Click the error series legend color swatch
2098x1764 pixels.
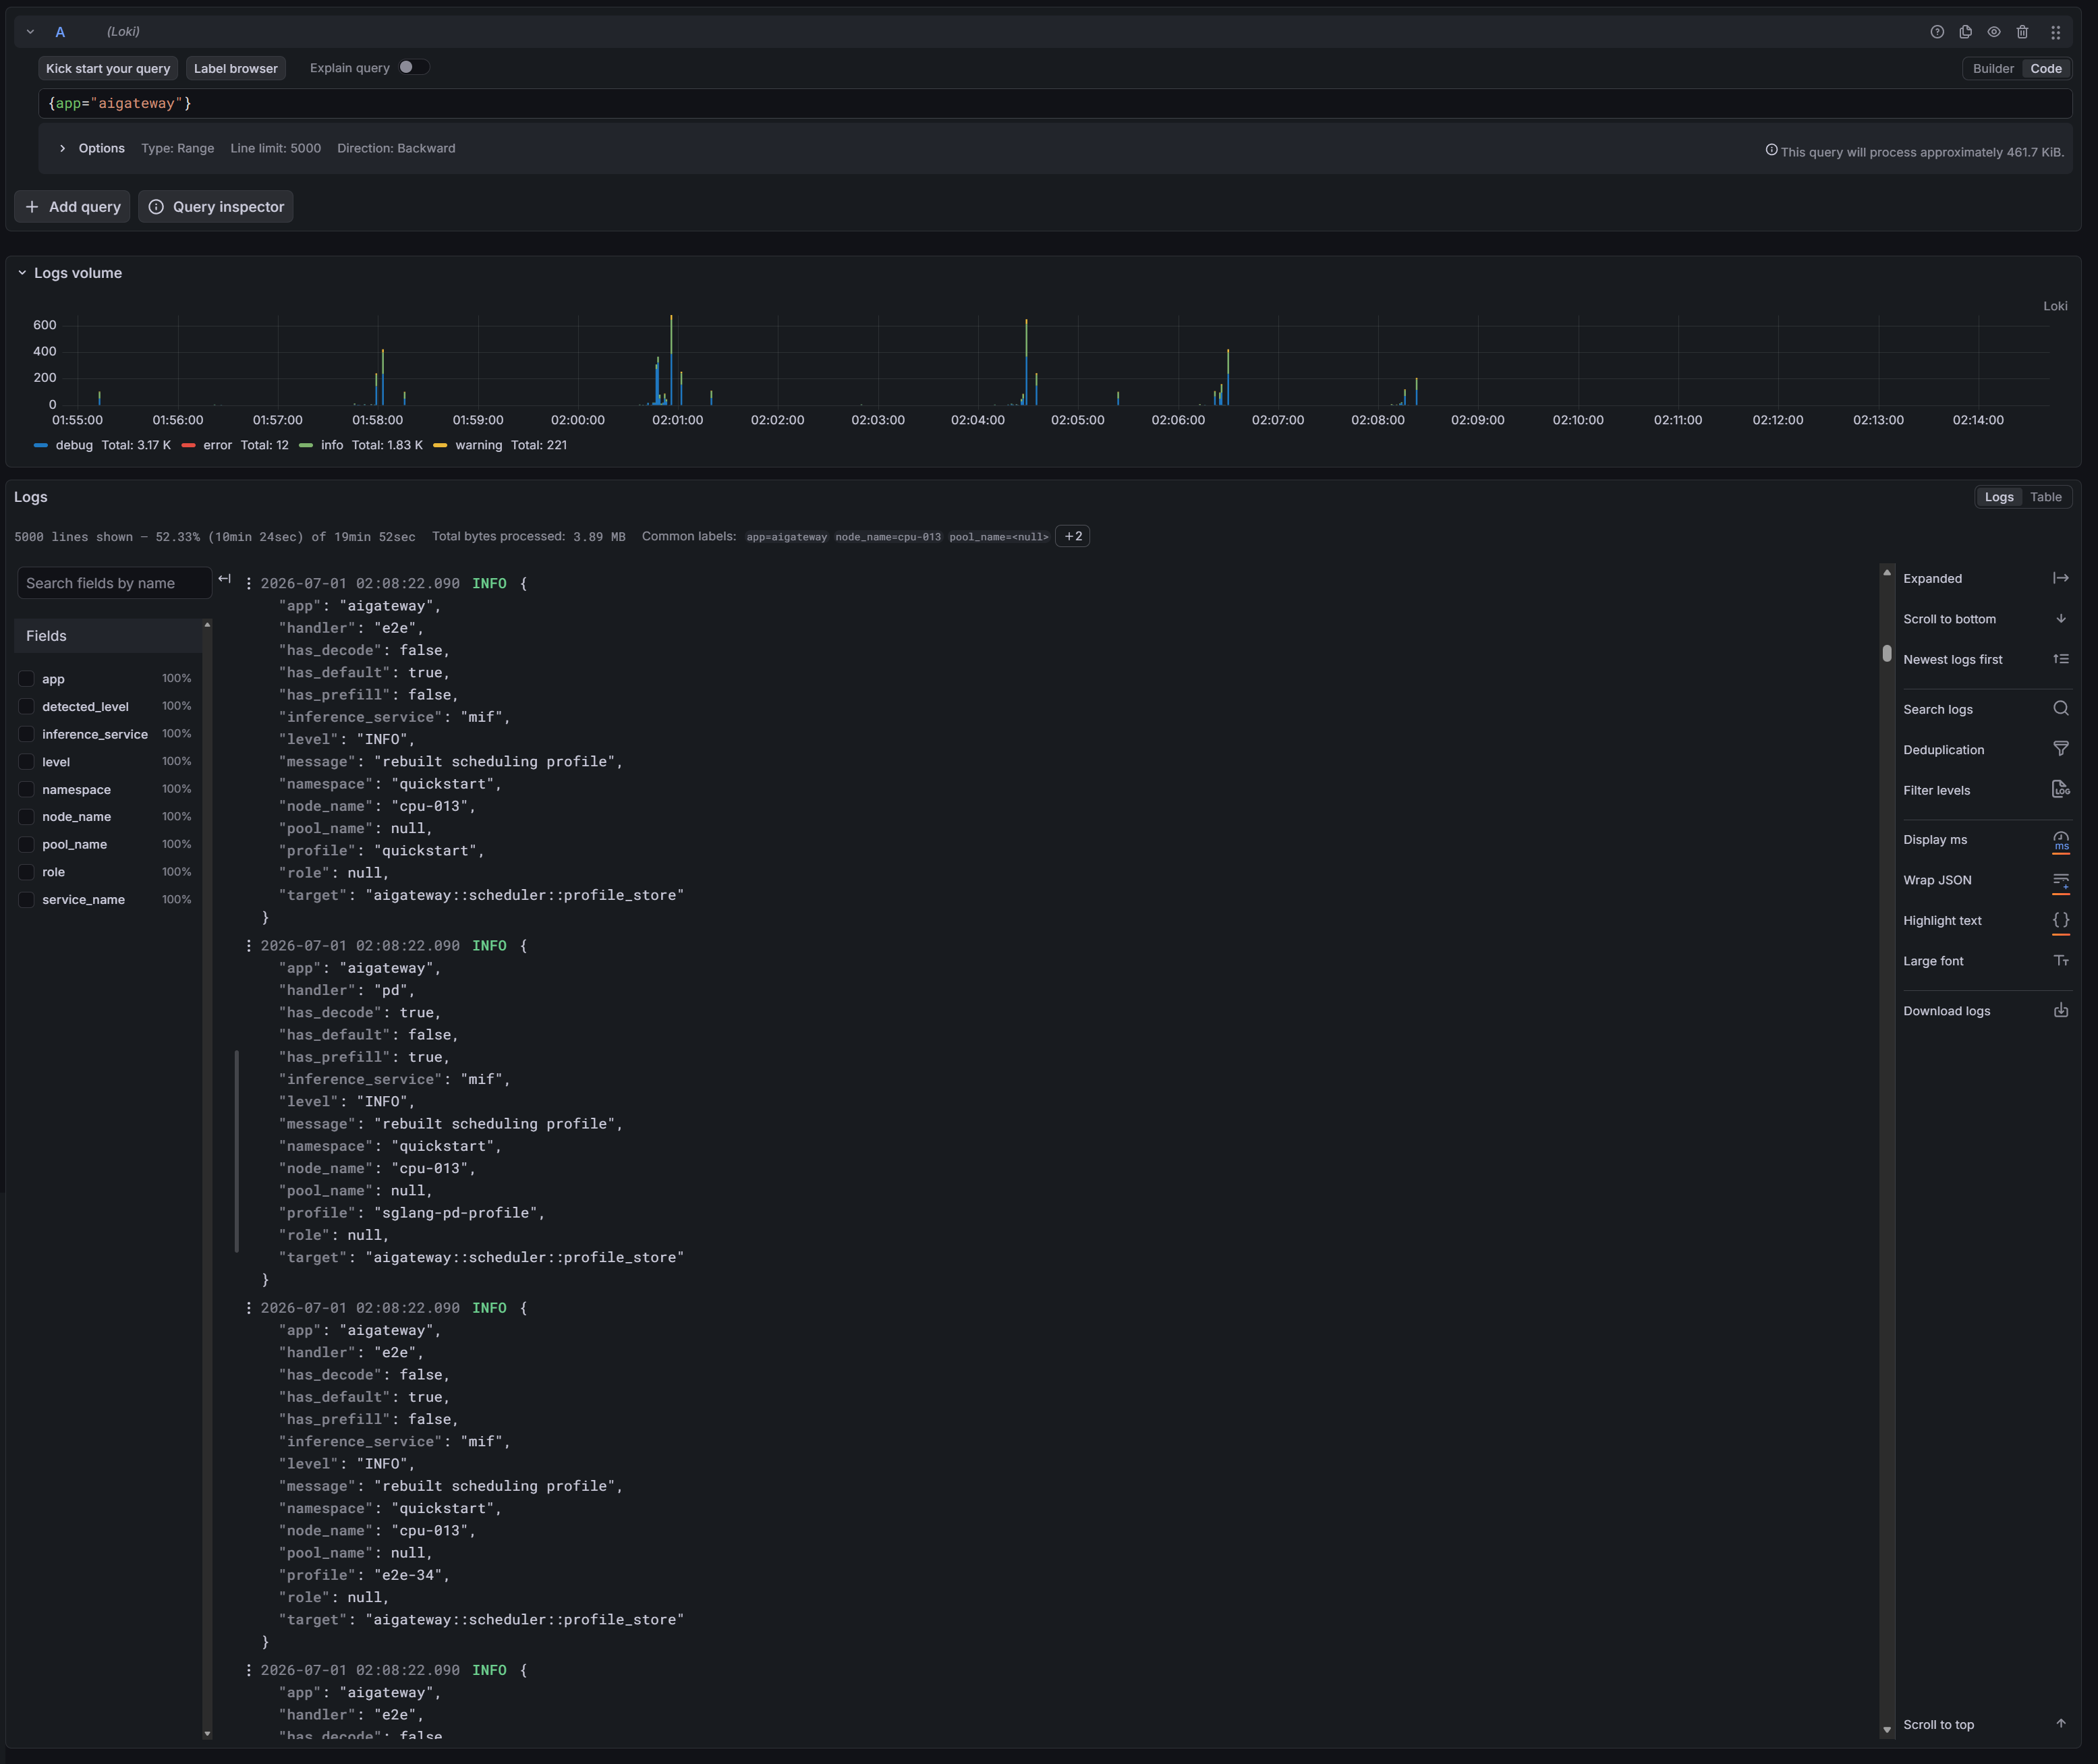pos(188,445)
